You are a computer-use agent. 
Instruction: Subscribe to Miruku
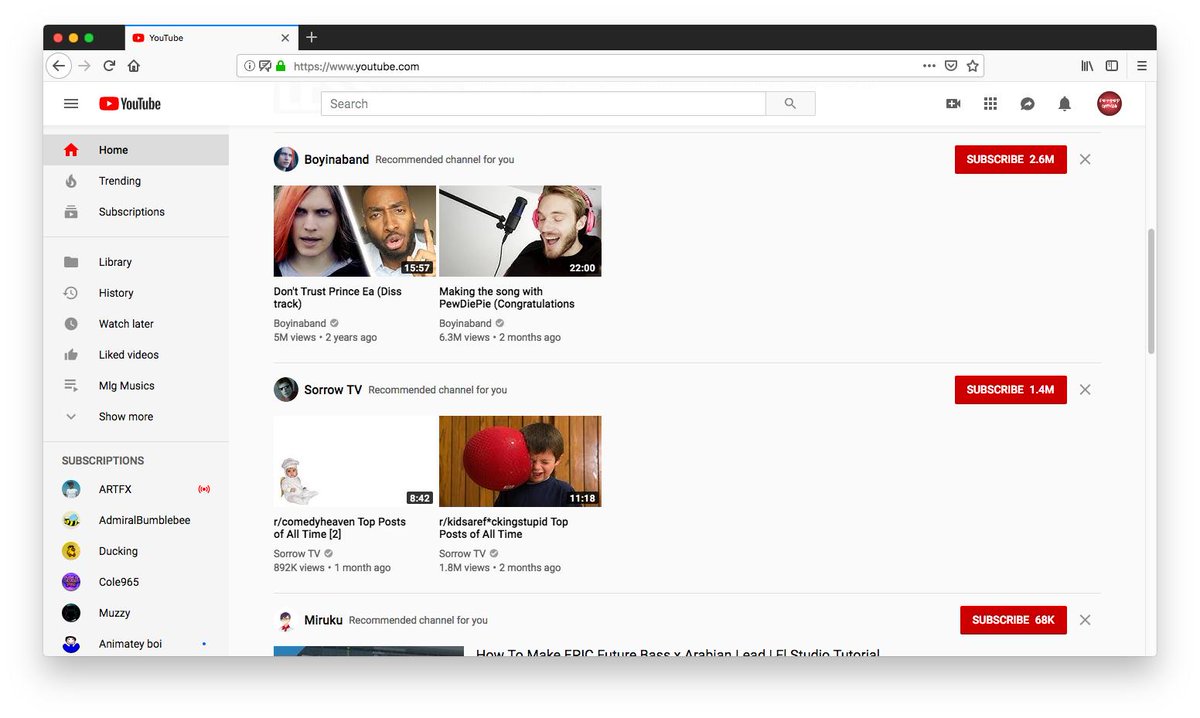1014,620
